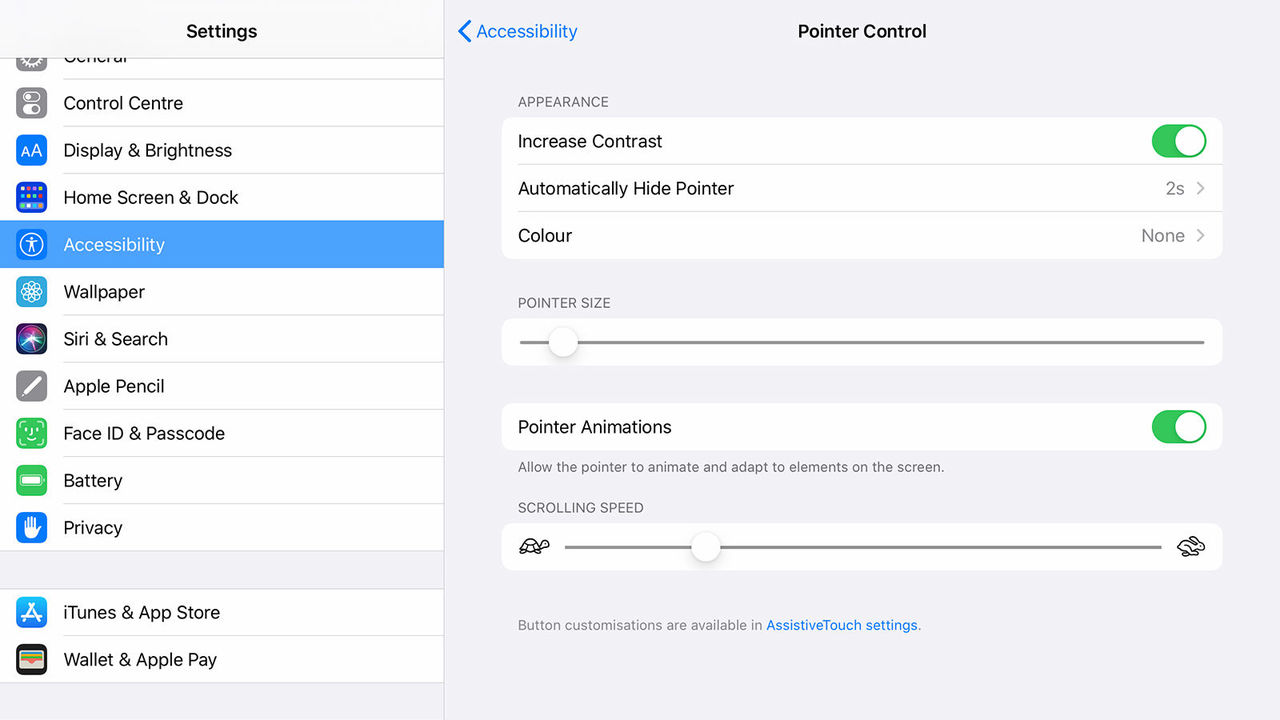Viewport: 1280px width, 720px height.
Task: Select the Face ID & Passcode icon
Action: click(x=32, y=433)
